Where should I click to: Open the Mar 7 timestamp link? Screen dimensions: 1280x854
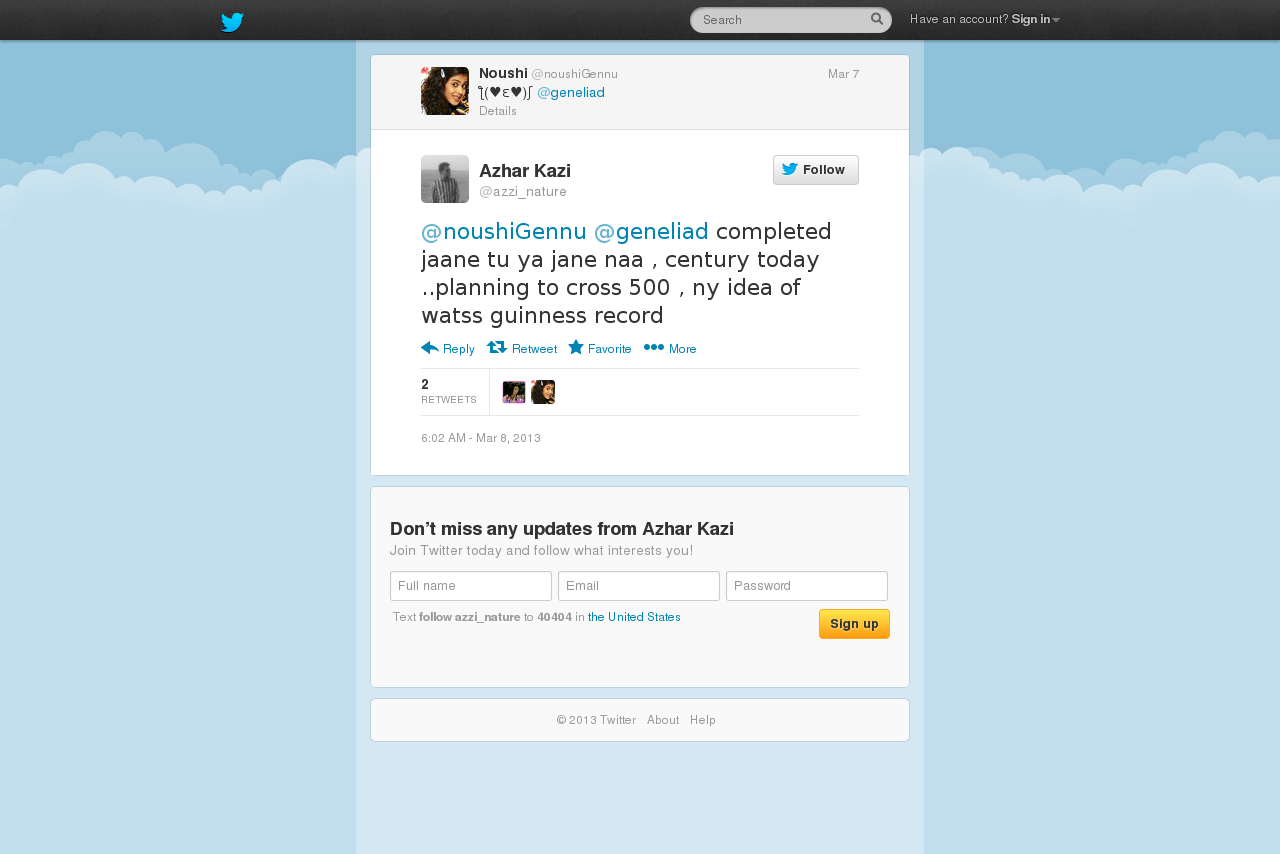(x=843, y=74)
